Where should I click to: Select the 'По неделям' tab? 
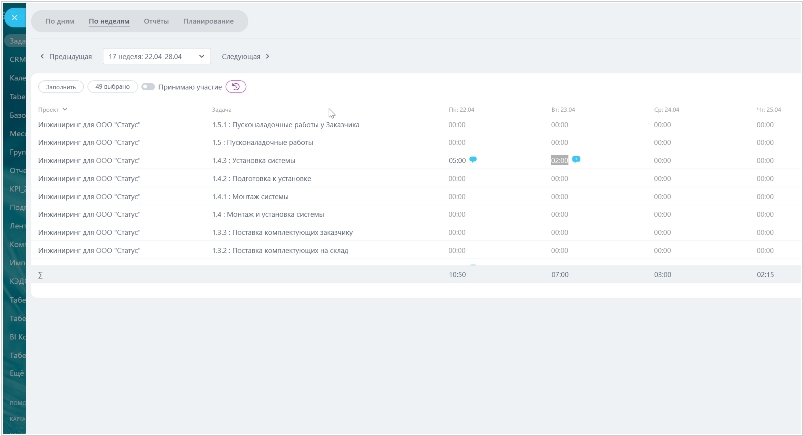click(109, 21)
